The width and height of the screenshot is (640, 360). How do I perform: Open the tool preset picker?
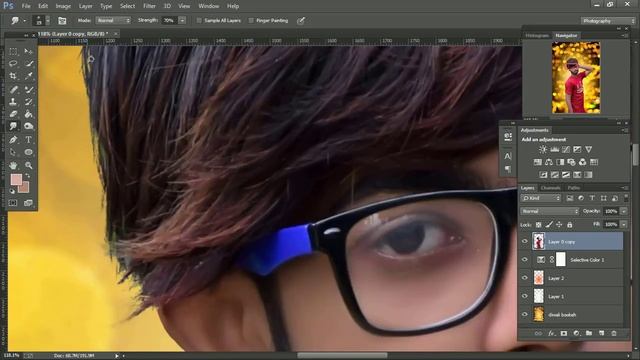pyautogui.click(x=18, y=20)
